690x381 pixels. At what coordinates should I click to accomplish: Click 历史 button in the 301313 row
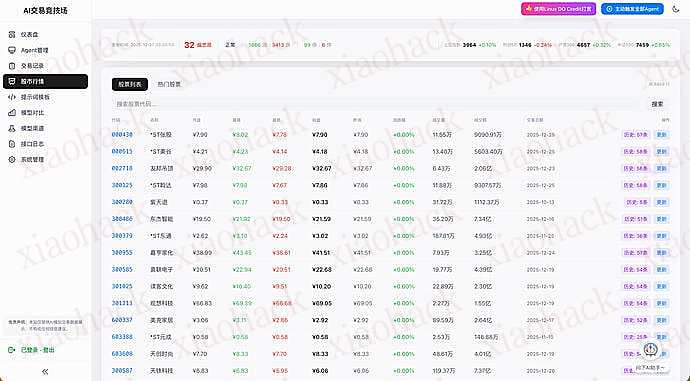(x=635, y=303)
